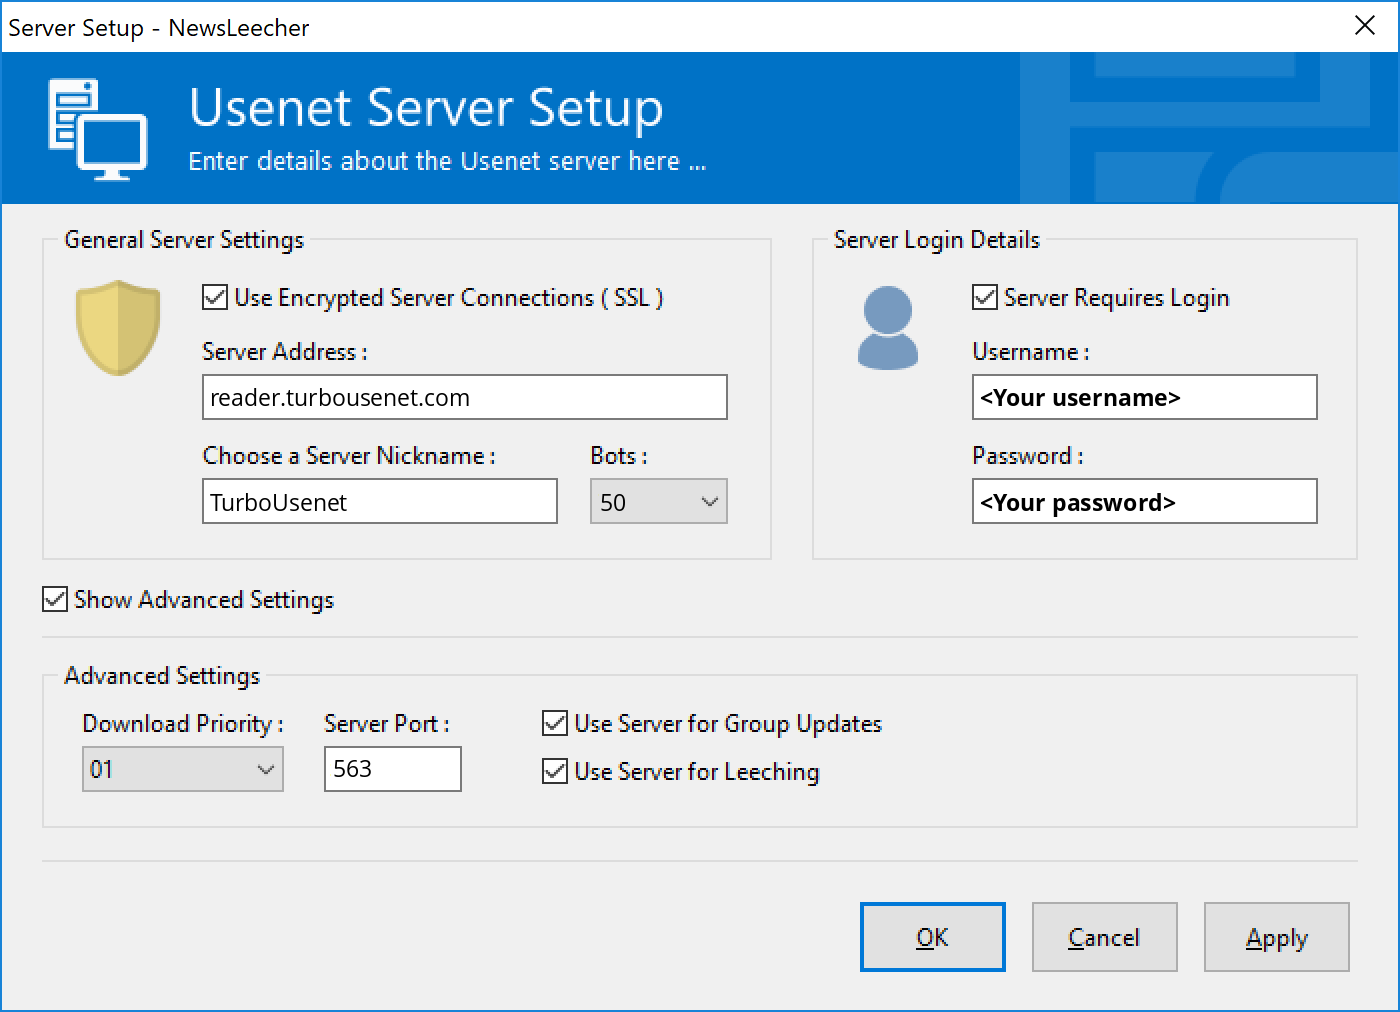Disable Use Server for Leeching
The image size is (1400, 1012).
pyautogui.click(x=554, y=771)
